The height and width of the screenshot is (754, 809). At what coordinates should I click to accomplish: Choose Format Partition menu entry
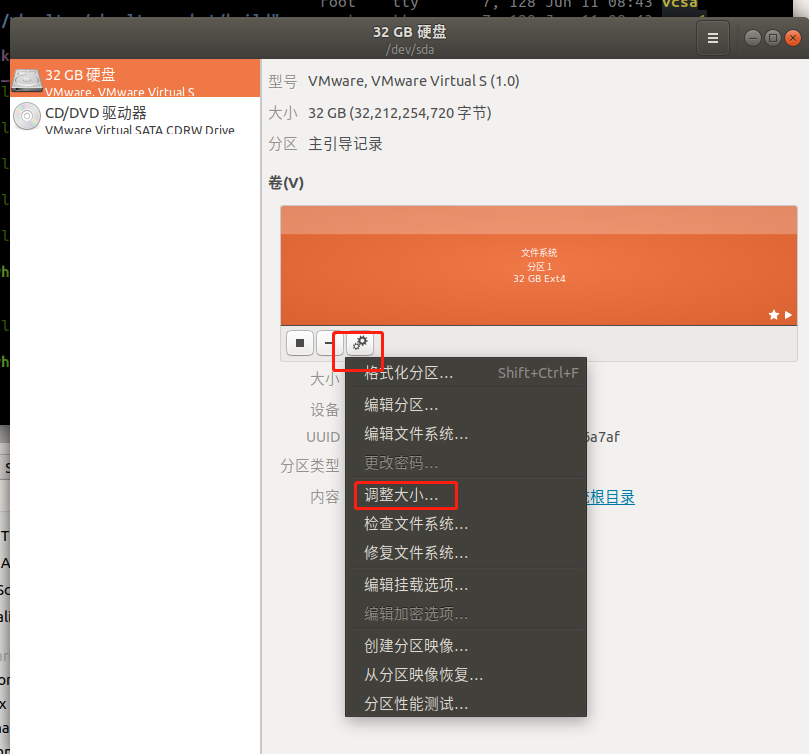465,373
